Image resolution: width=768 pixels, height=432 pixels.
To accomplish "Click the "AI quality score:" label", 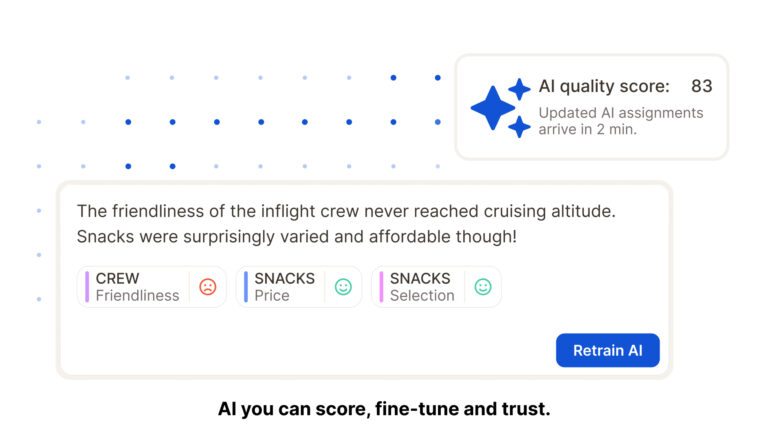I will (x=604, y=87).
